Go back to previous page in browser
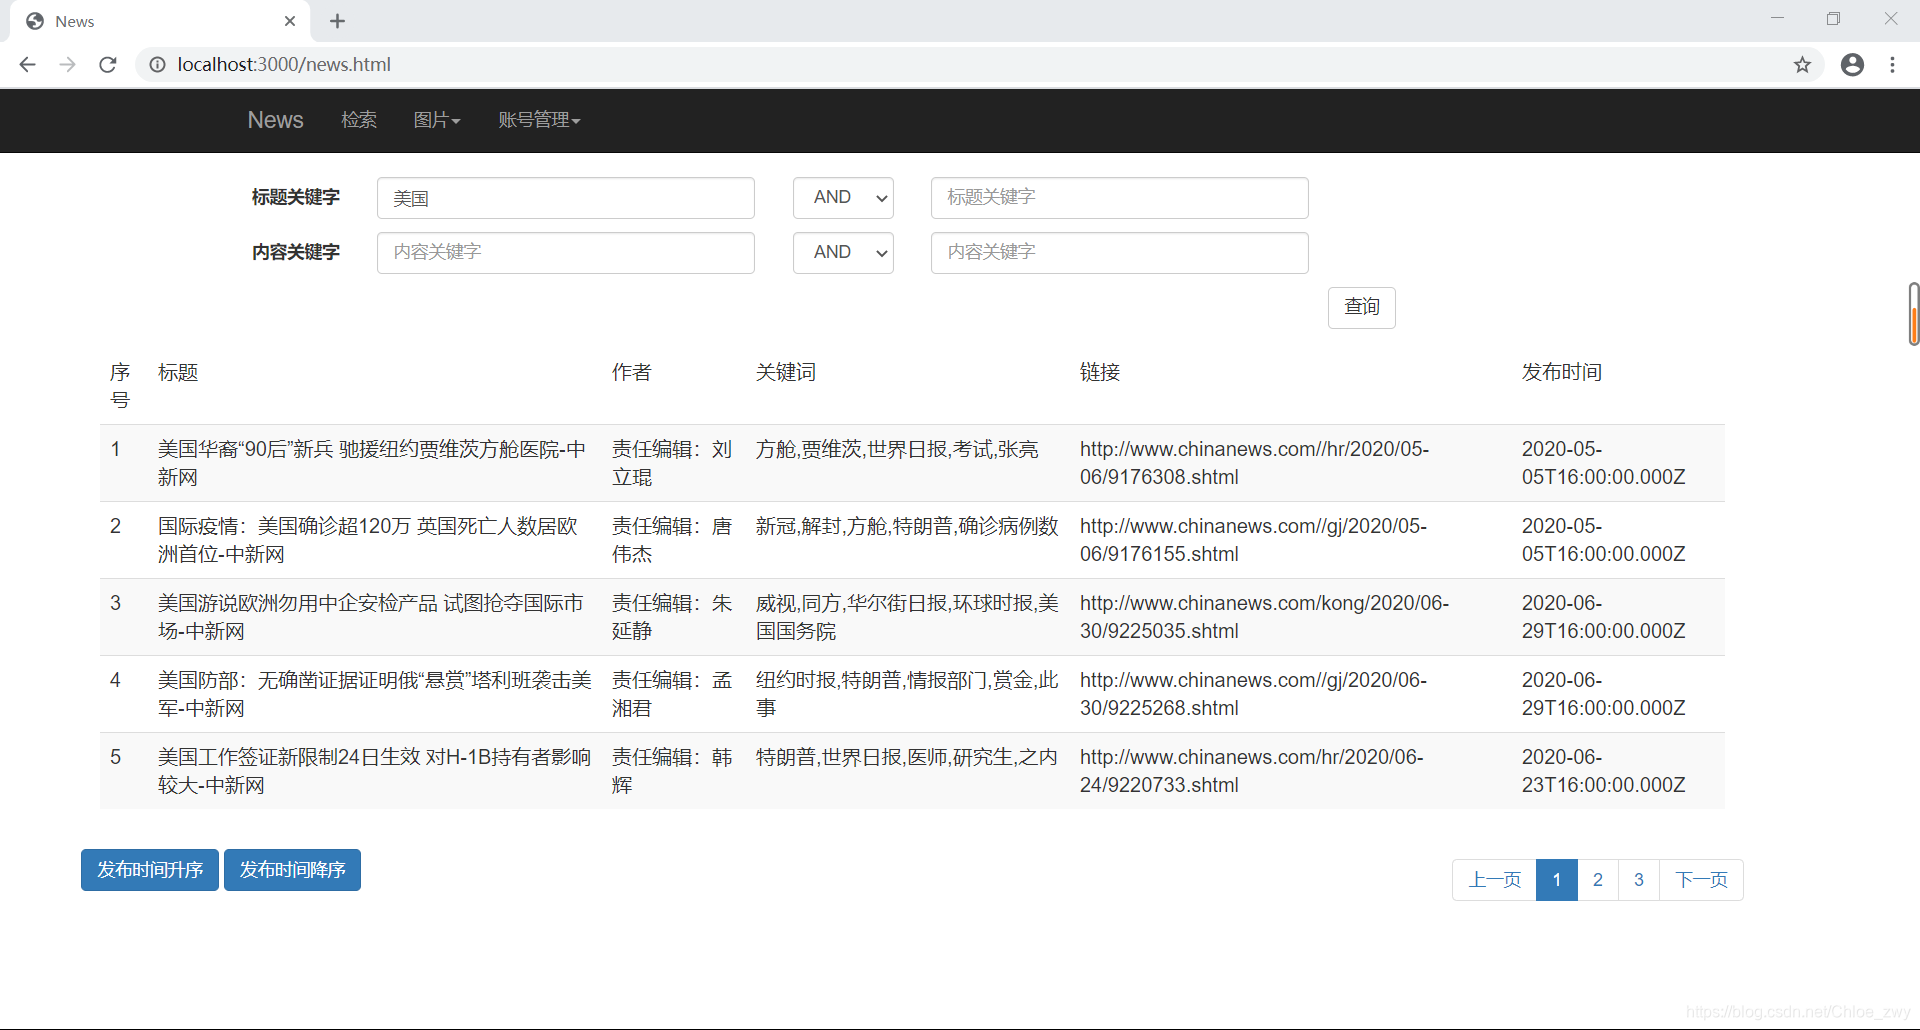The width and height of the screenshot is (1920, 1030). [x=27, y=65]
